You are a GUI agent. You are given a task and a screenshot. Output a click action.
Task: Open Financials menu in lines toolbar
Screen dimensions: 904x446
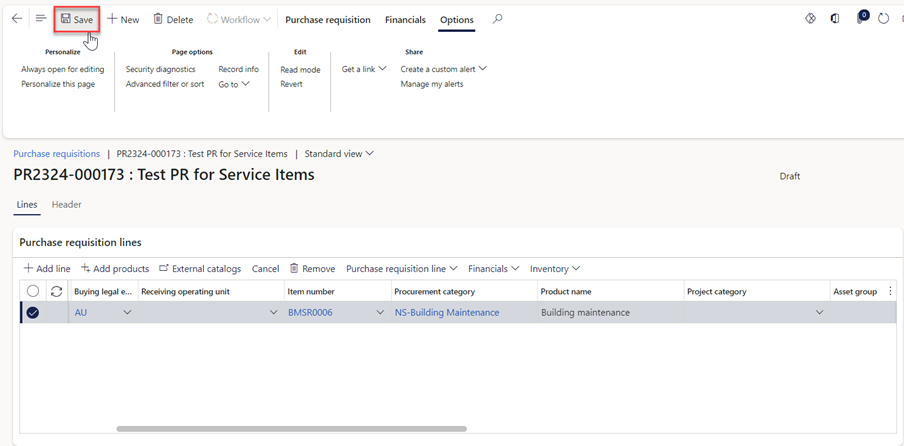click(494, 269)
